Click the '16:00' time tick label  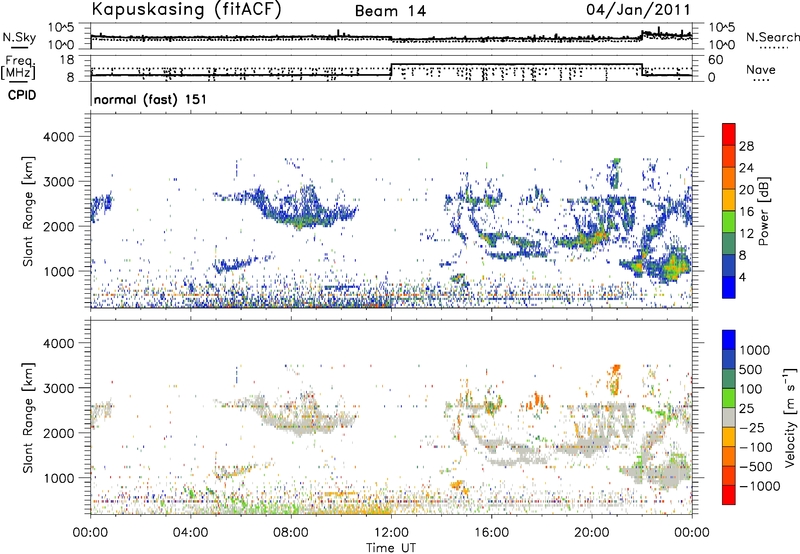click(491, 533)
